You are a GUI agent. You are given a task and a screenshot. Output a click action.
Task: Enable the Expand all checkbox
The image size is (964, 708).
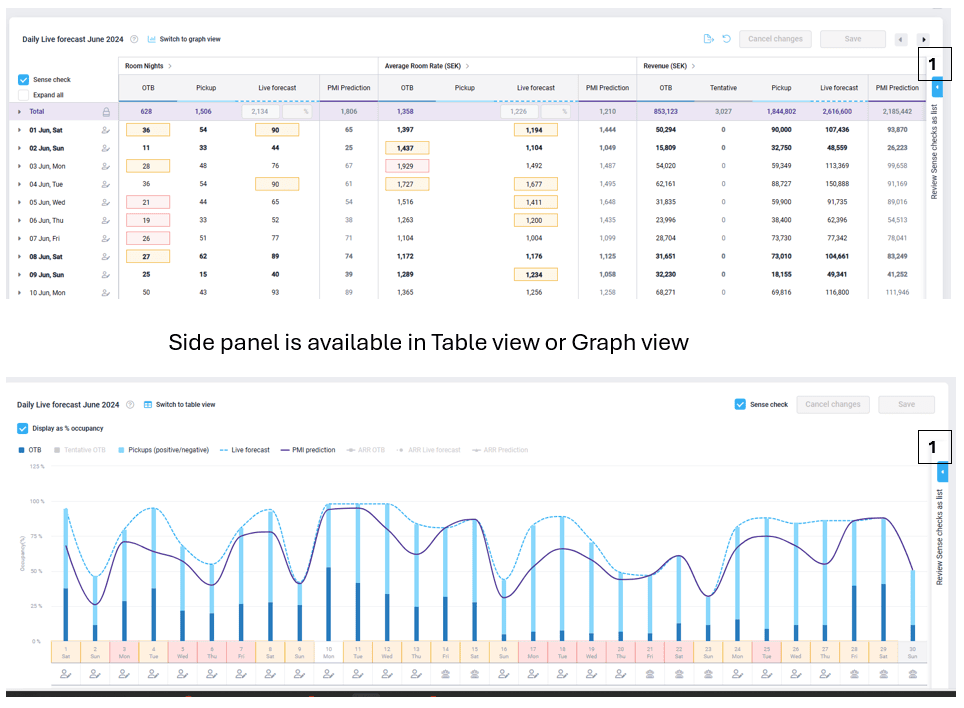pyautogui.click(x=24, y=95)
